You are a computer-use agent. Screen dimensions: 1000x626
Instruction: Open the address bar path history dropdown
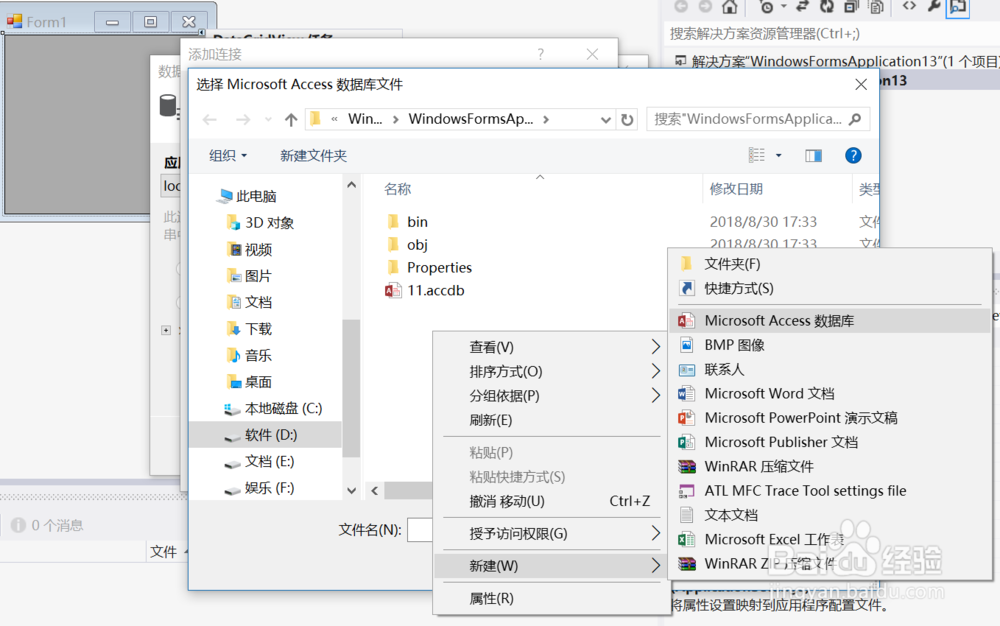[605, 119]
